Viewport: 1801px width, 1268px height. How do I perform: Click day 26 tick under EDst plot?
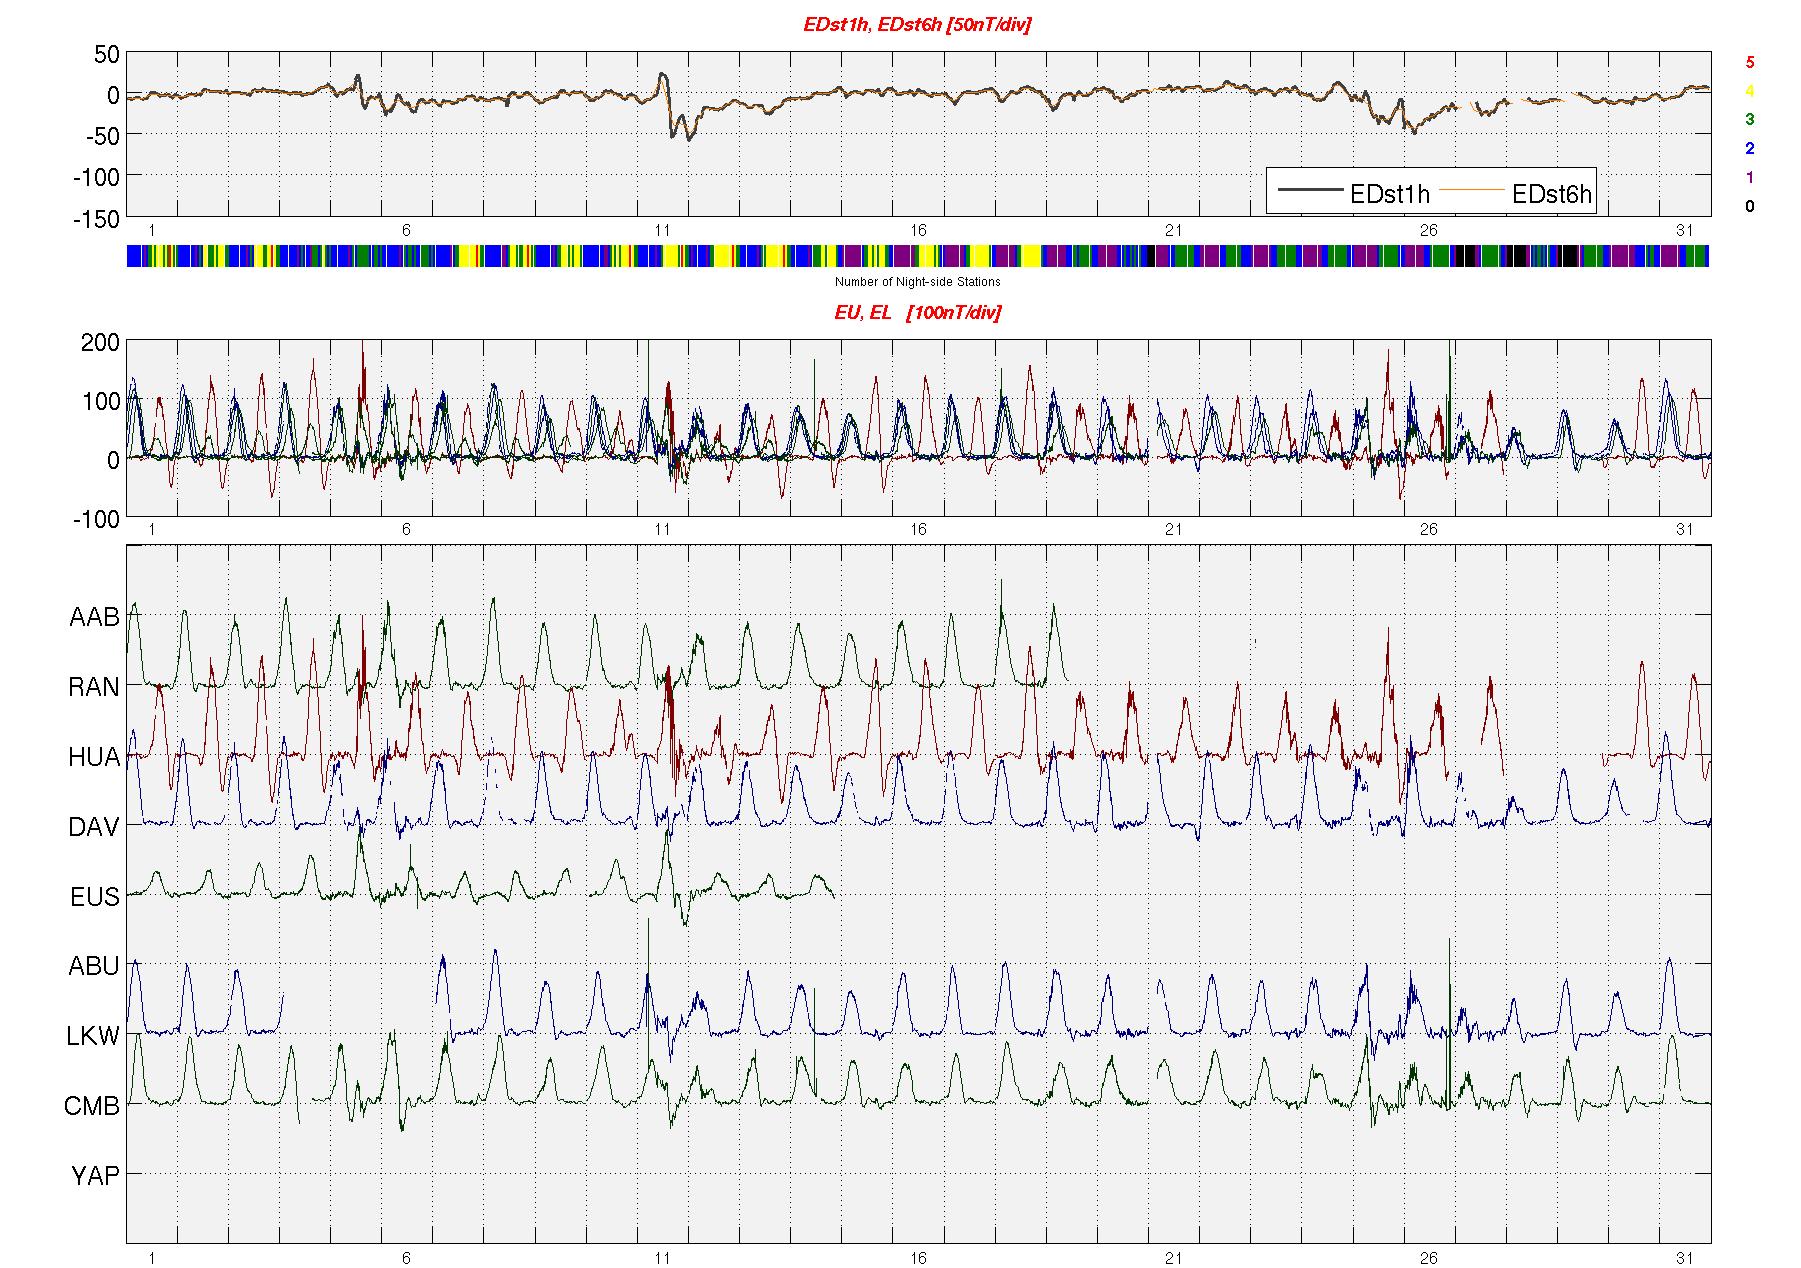1428,230
